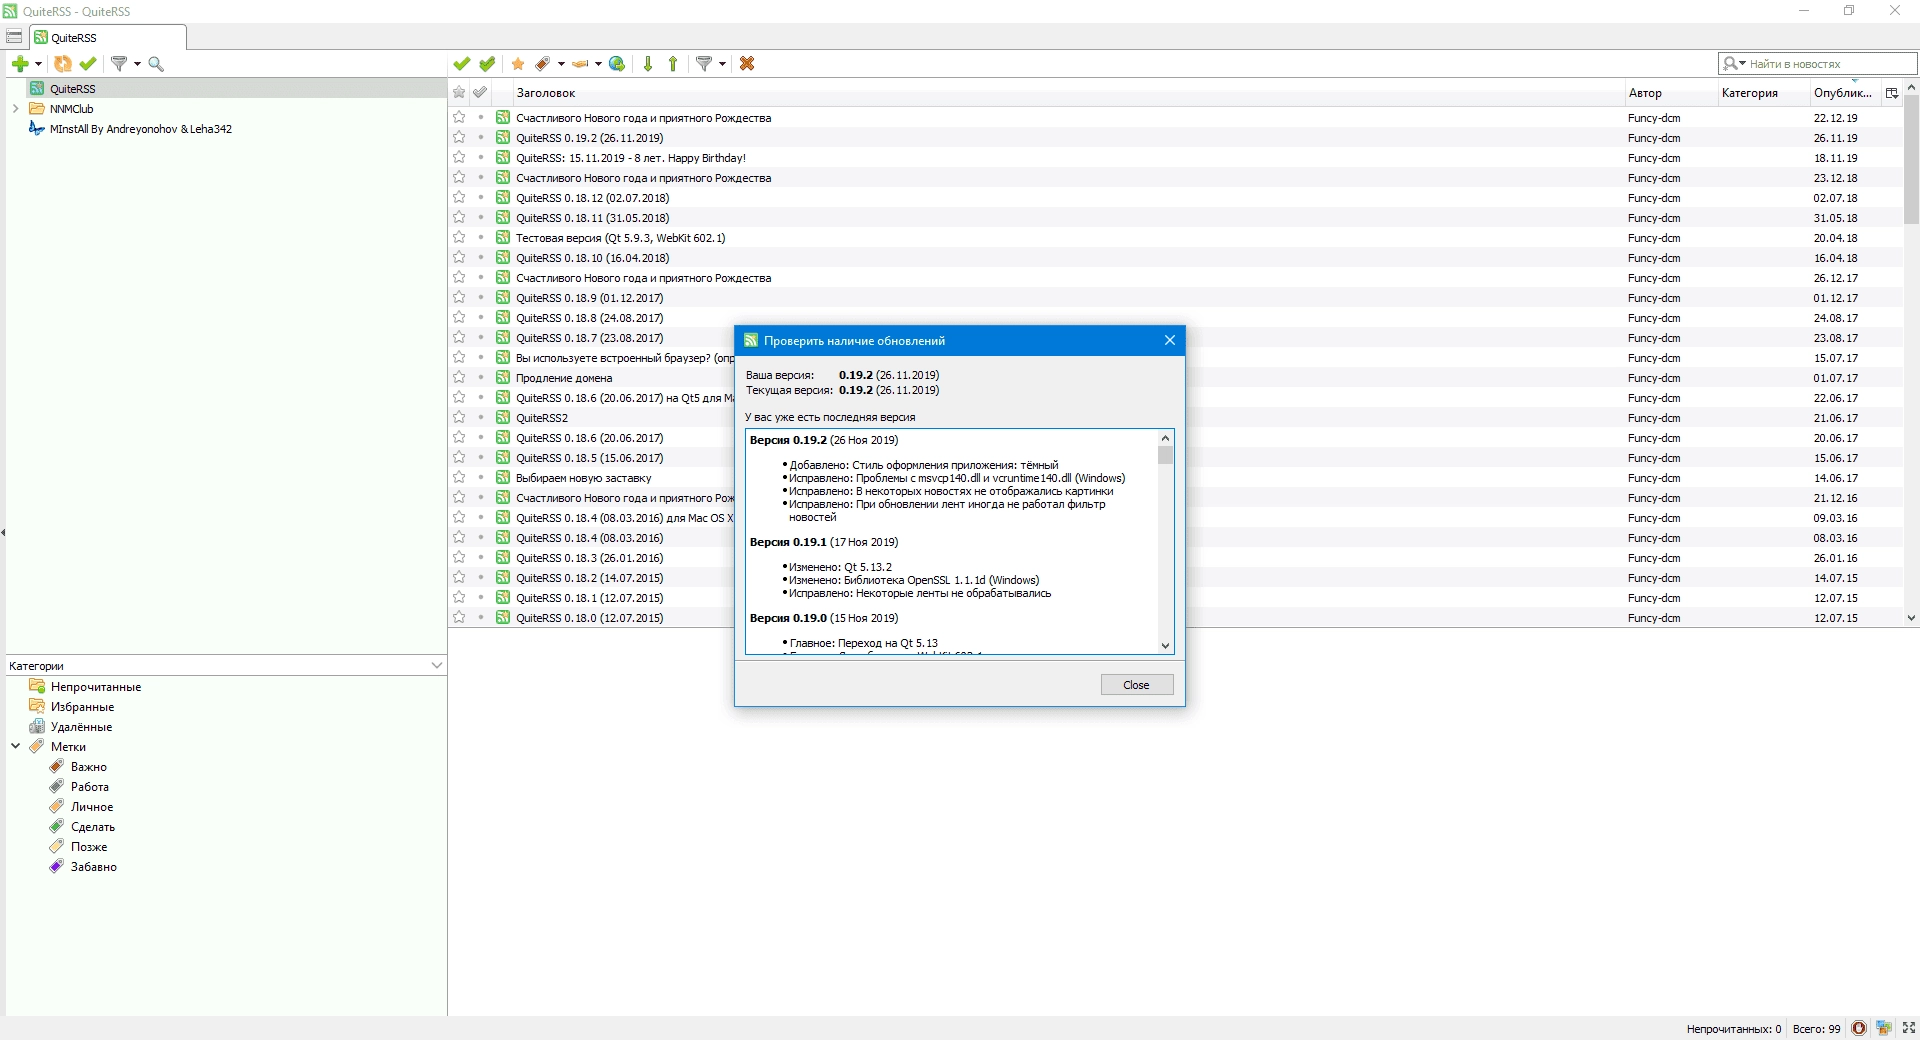Toggle read dot for QuiteRSS 0.18.11 row
This screenshot has width=1920, height=1040.
point(481,217)
